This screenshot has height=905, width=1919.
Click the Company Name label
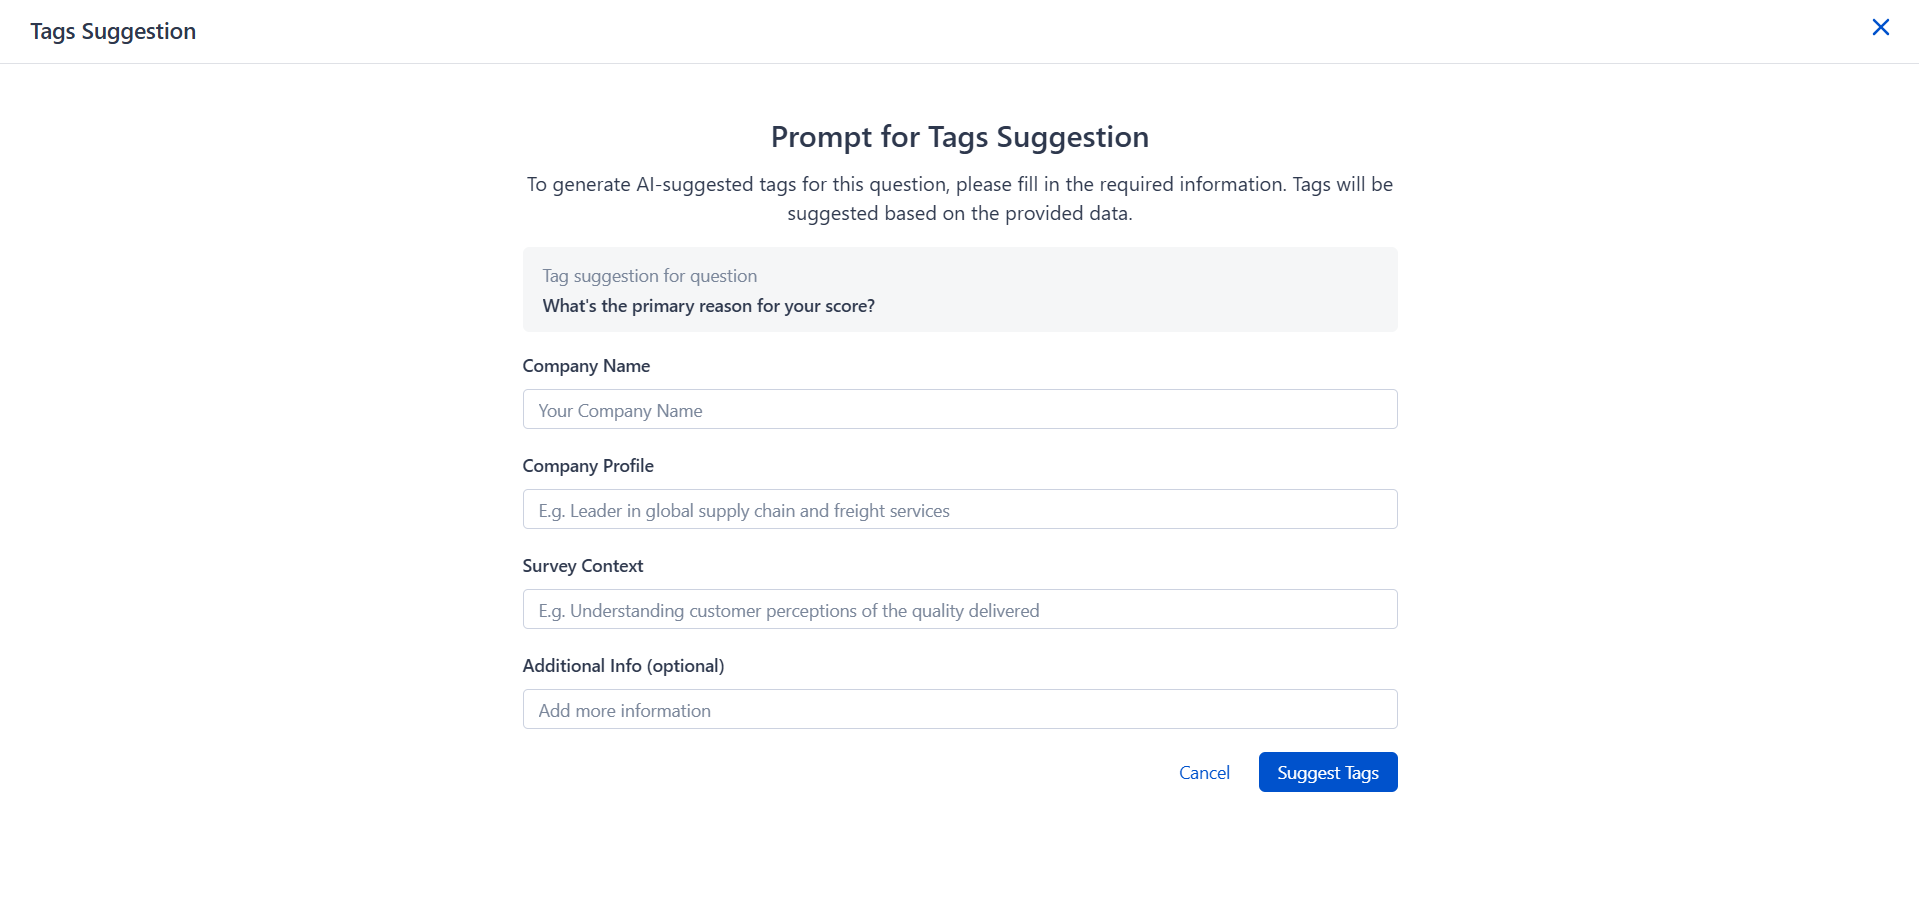586,366
